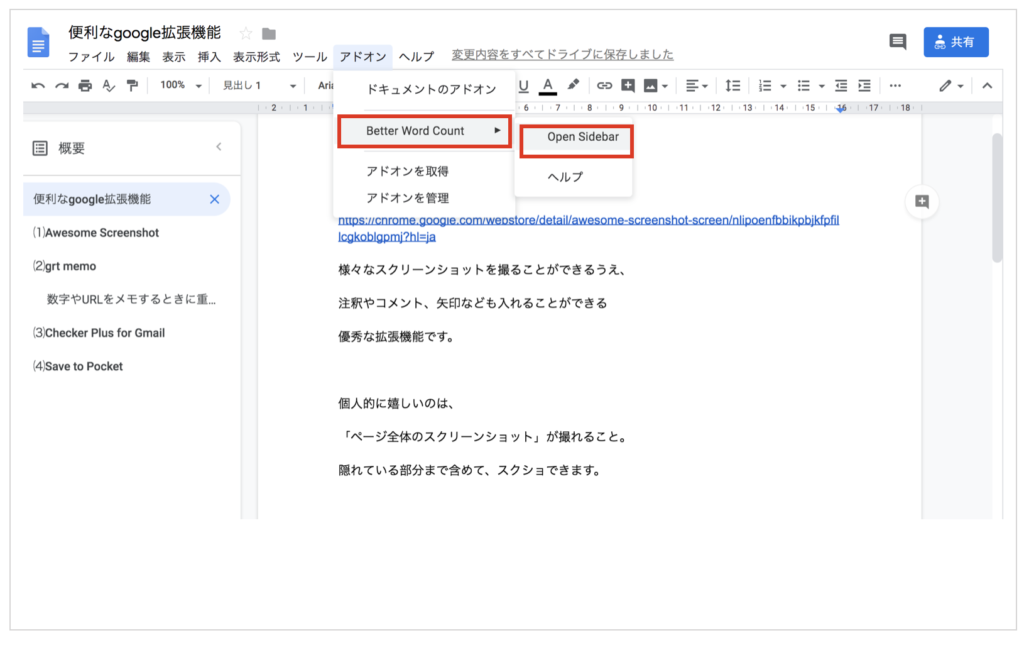Open the zoom 100% dropdown
The width and height of the screenshot is (1024, 650).
click(x=180, y=86)
